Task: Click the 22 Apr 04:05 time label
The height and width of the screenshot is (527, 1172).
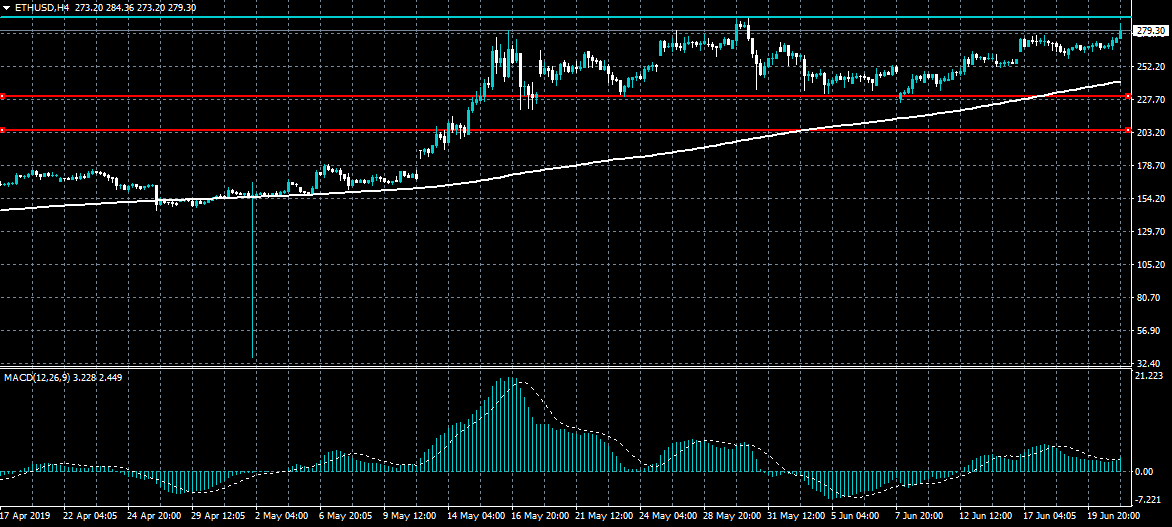Action: coord(92,516)
